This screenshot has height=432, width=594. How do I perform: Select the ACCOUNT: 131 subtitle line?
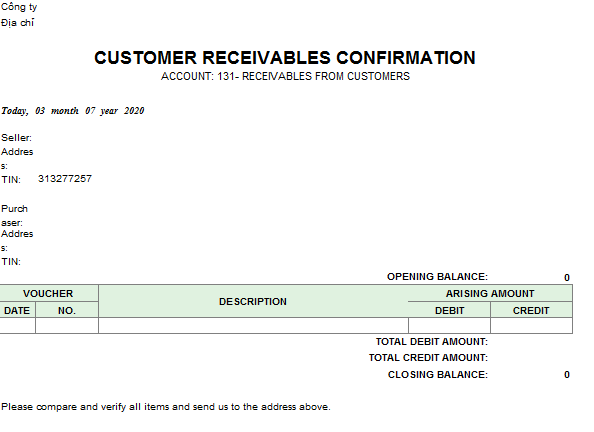[285, 76]
